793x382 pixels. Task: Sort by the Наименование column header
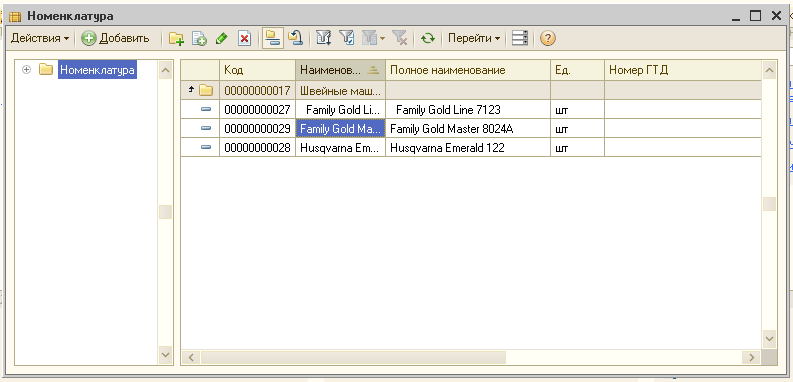coord(340,70)
